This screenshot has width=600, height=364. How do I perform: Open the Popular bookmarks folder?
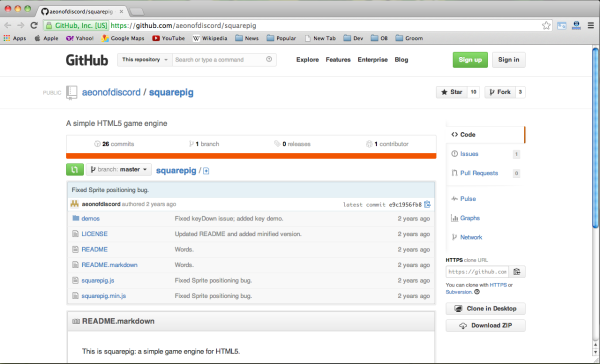pyautogui.click(x=281, y=38)
